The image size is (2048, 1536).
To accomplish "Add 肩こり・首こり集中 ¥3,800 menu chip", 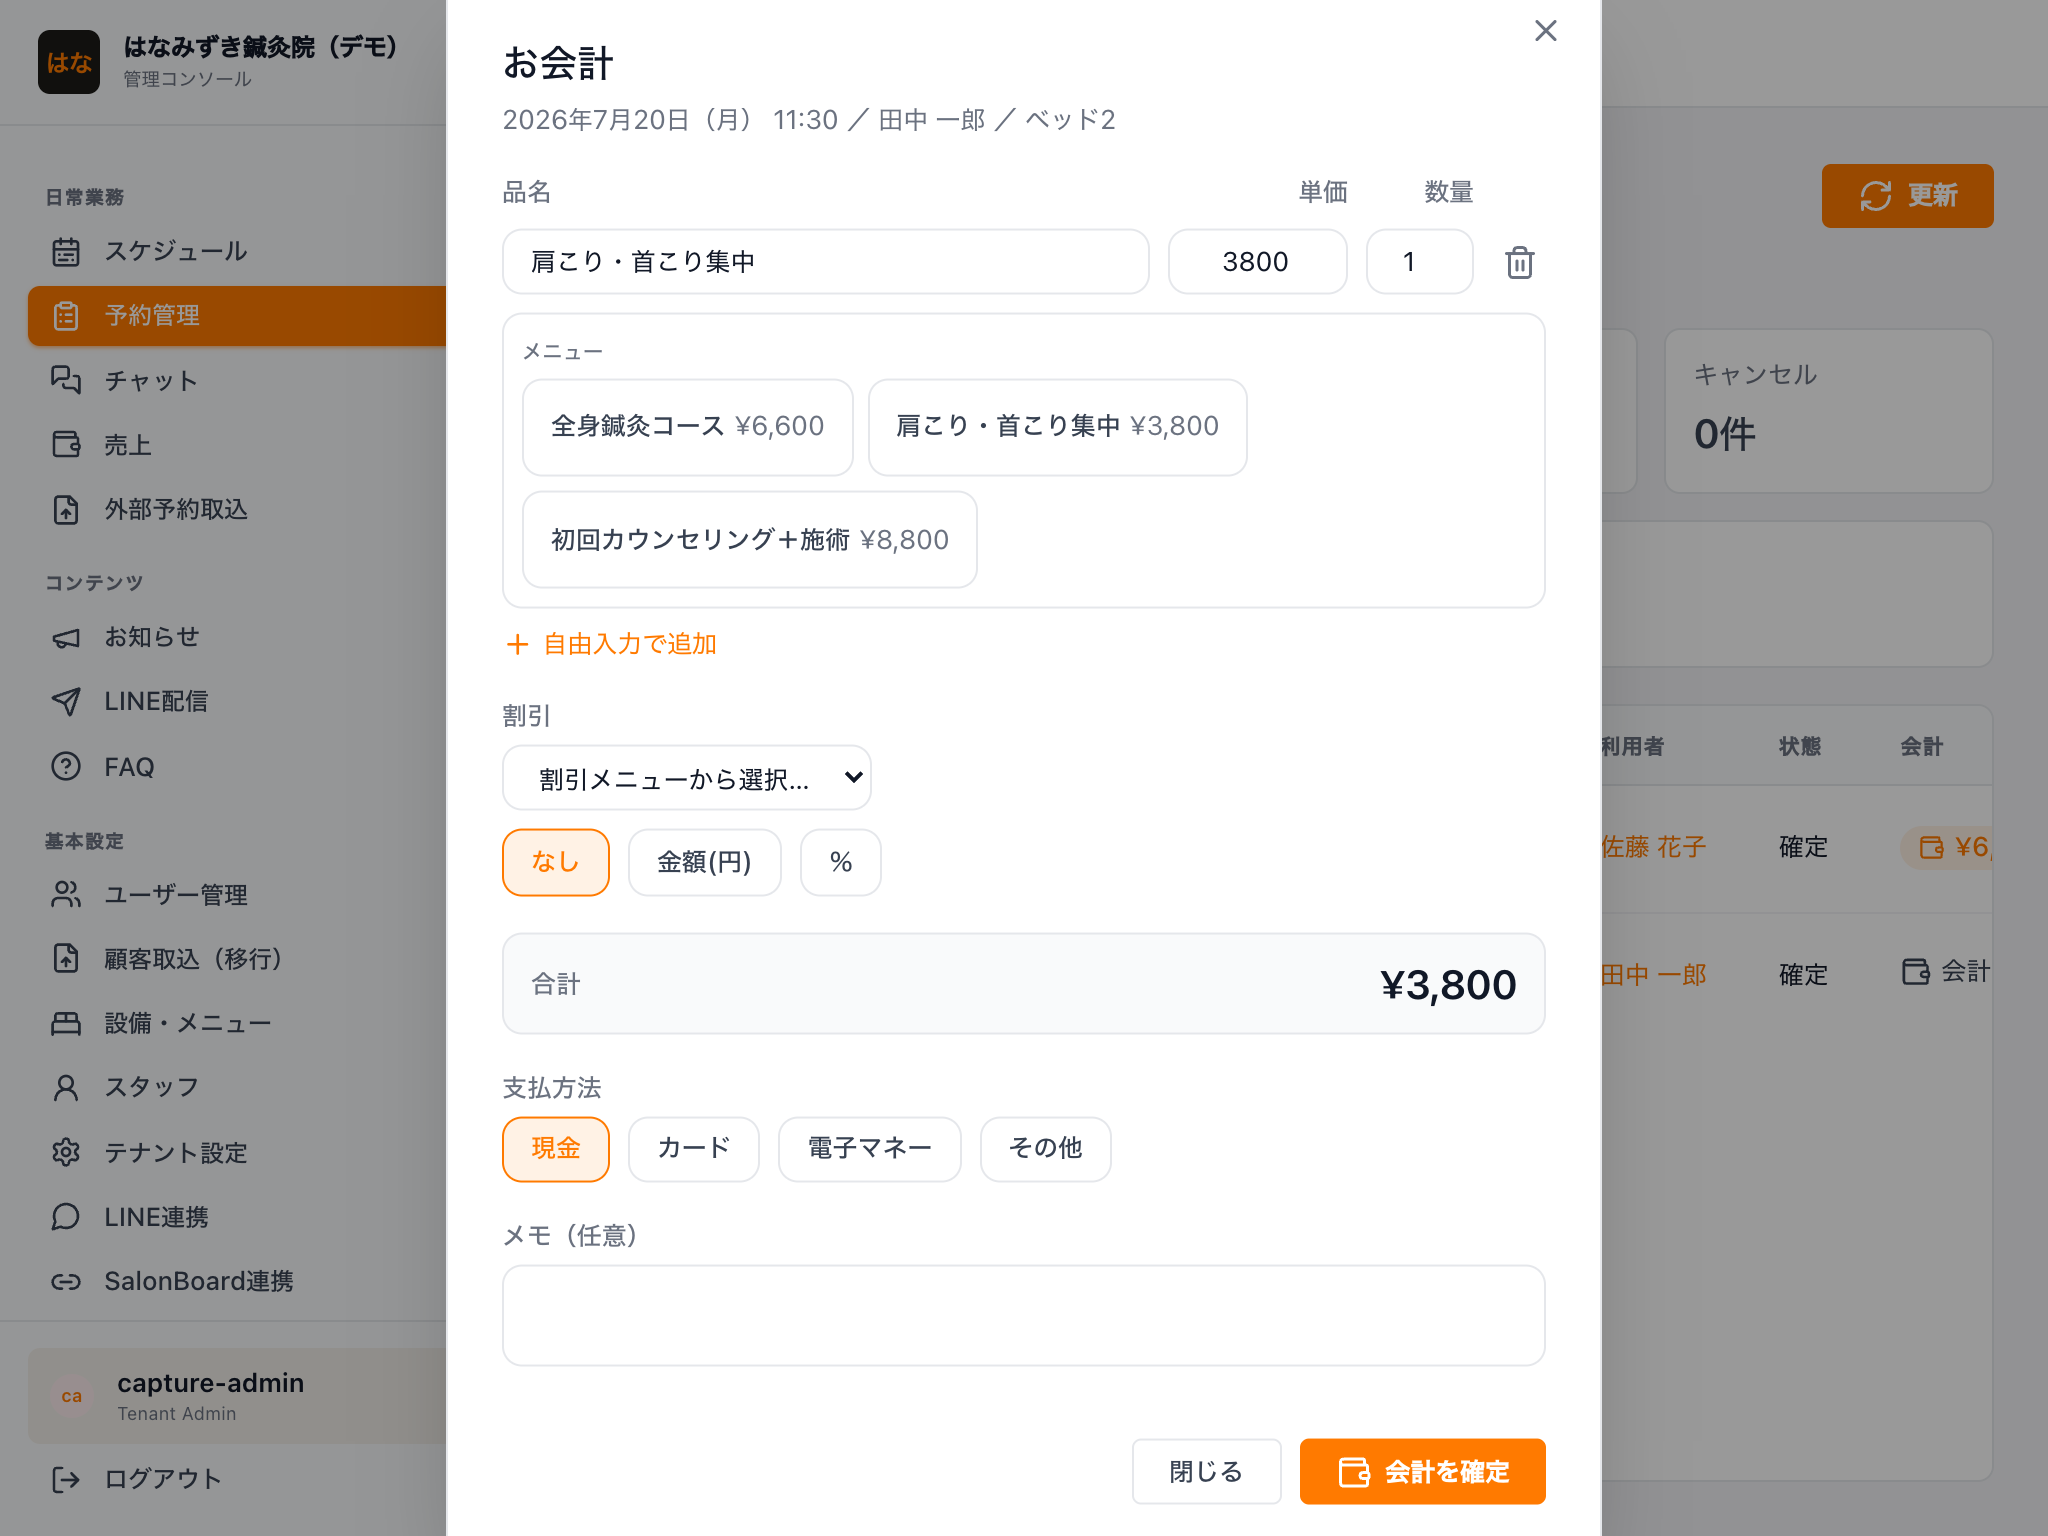I will pos(1058,427).
